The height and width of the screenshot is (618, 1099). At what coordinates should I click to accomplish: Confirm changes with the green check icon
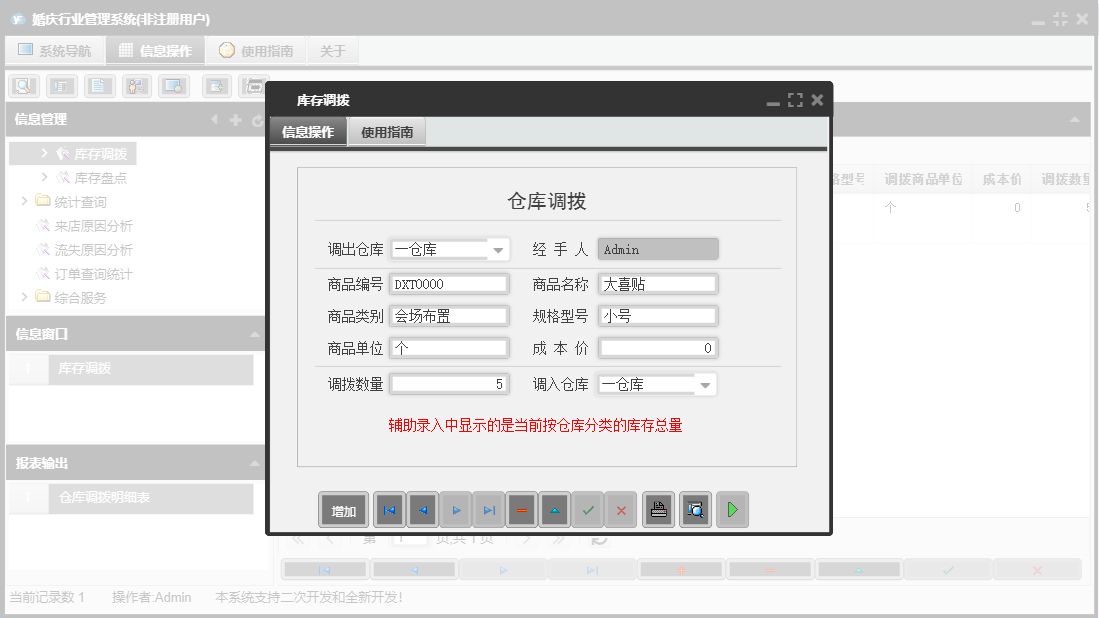[x=588, y=509]
